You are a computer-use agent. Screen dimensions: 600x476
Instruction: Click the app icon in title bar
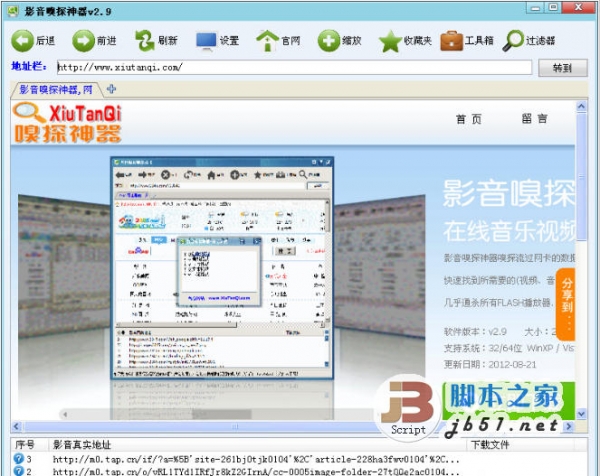(14, 11)
